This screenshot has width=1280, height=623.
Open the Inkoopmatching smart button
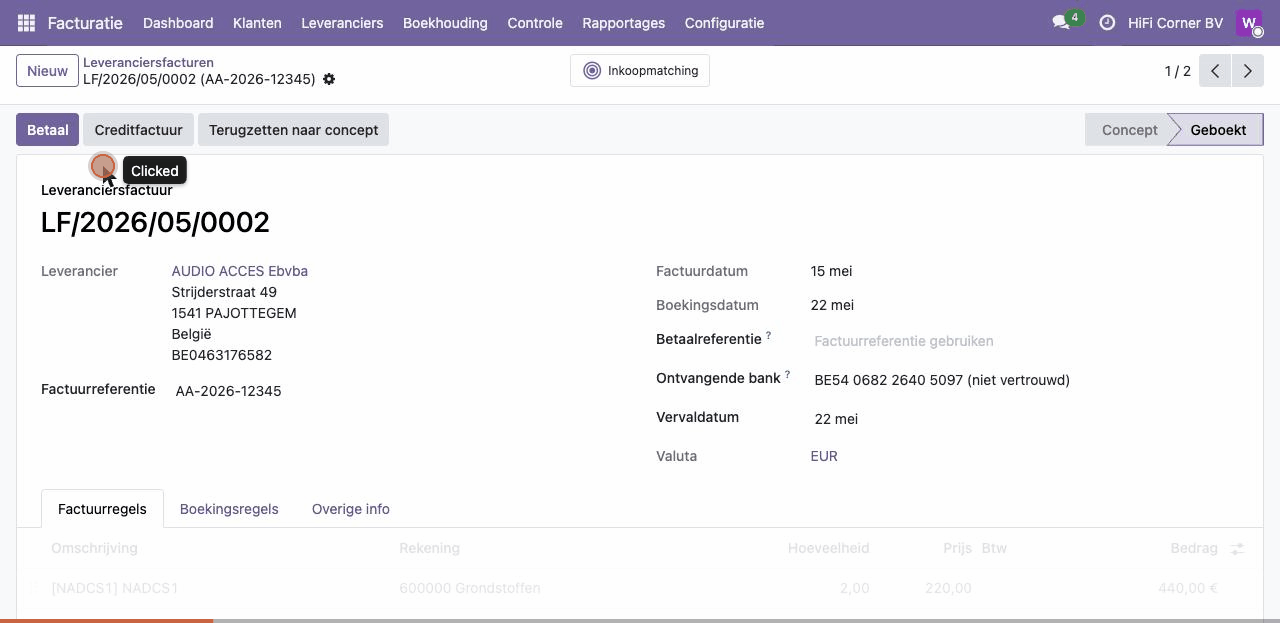pos(640,71)
